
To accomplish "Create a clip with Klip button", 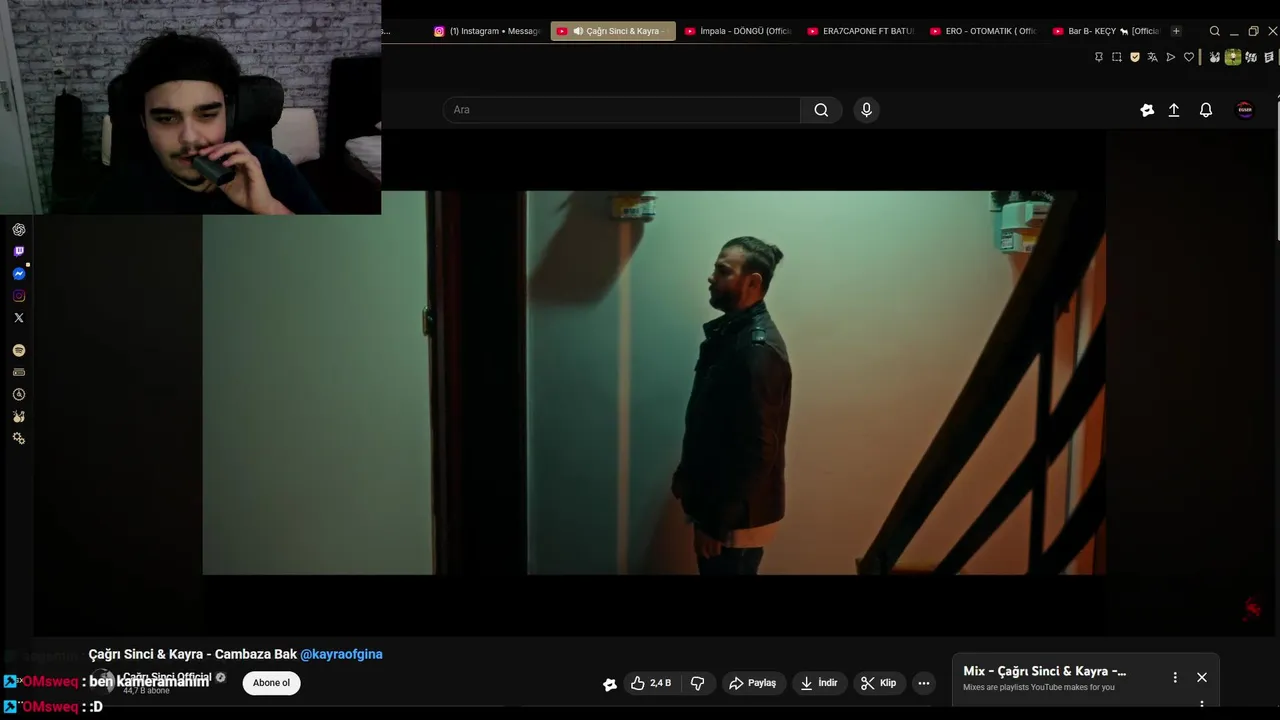I will click(879, 683).
